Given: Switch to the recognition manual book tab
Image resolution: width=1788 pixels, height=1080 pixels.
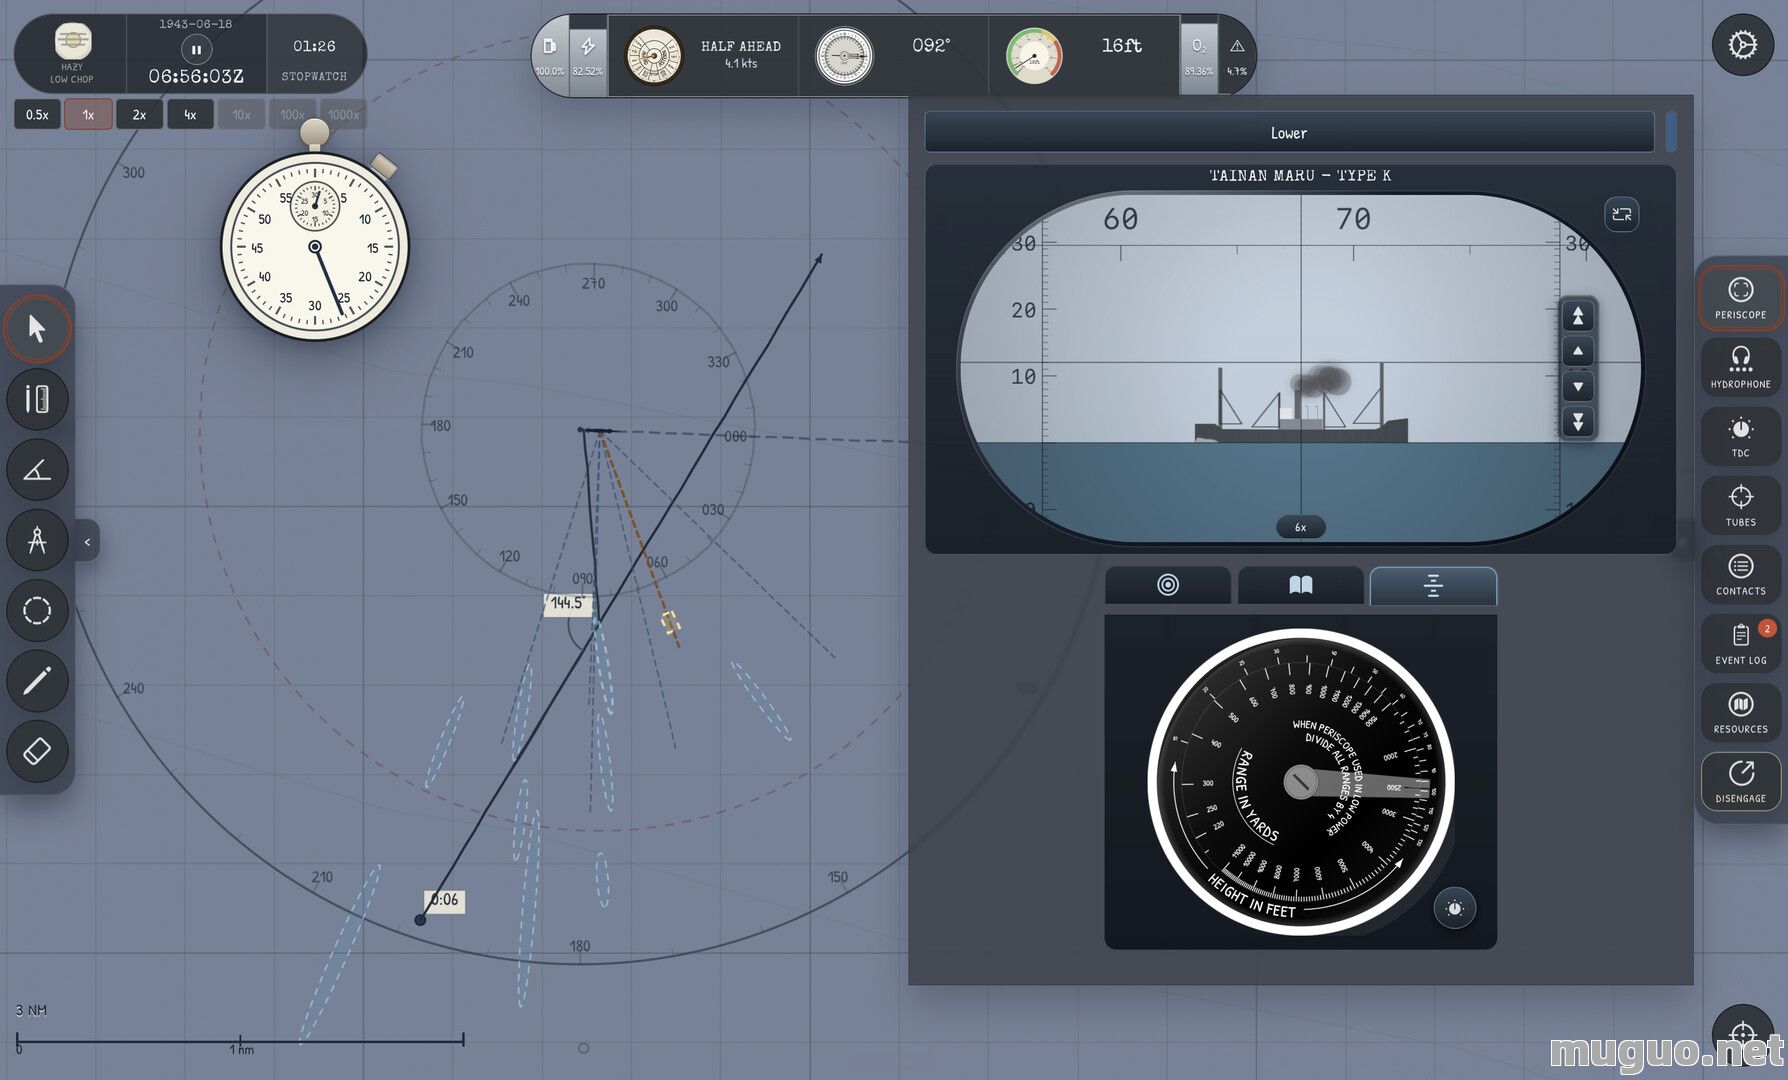Looking at the screenshot, I should point(1301,585).
